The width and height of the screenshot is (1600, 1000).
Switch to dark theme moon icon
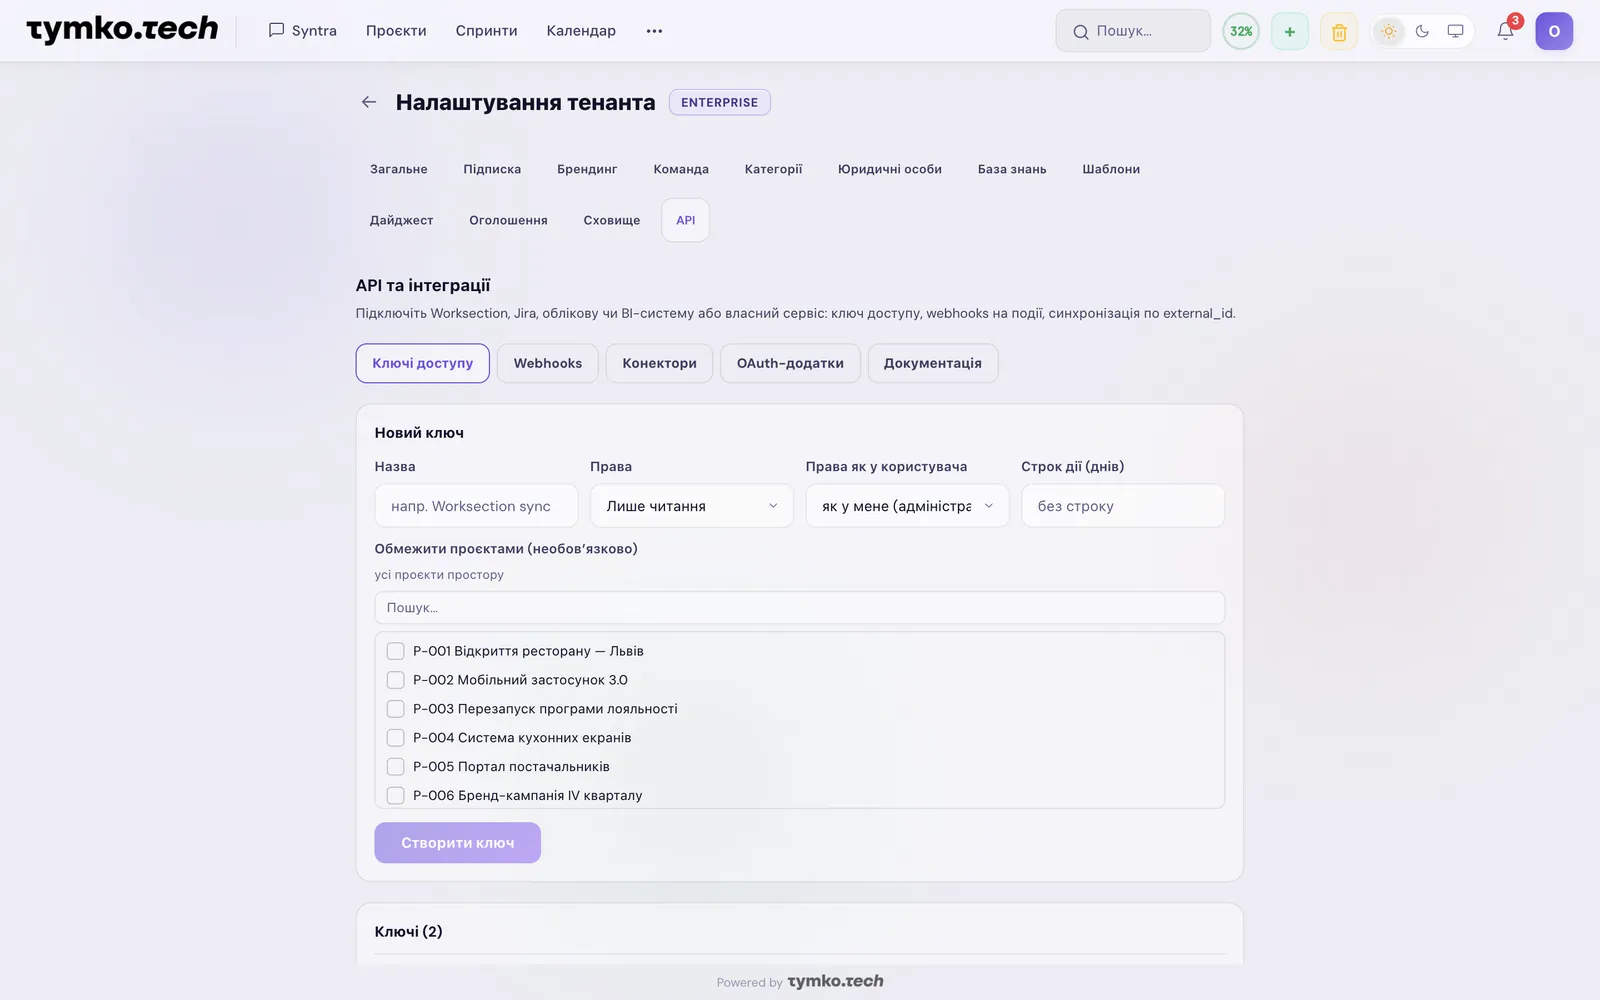click(1422, 31)
